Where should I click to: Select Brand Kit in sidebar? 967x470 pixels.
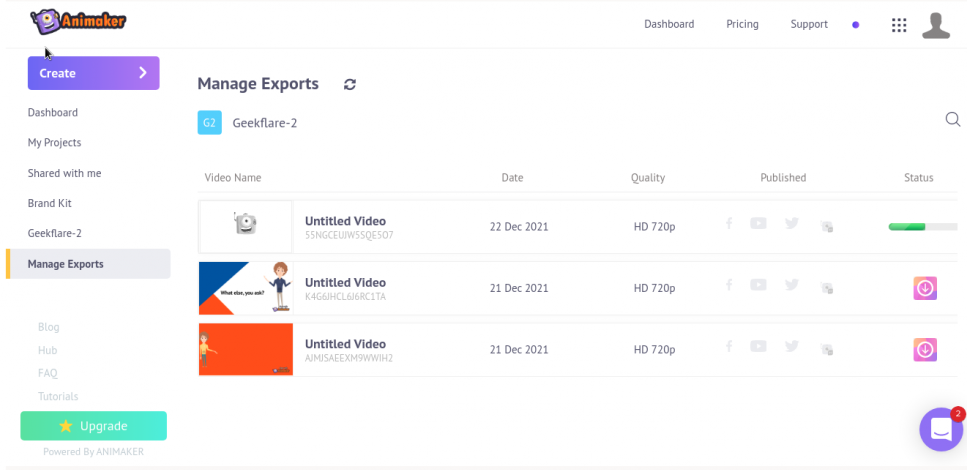tap(48, 203)
